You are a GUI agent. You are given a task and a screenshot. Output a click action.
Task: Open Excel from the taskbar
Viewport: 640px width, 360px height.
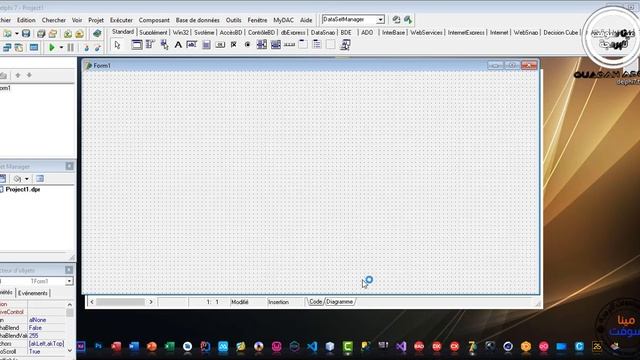point(169,347)
